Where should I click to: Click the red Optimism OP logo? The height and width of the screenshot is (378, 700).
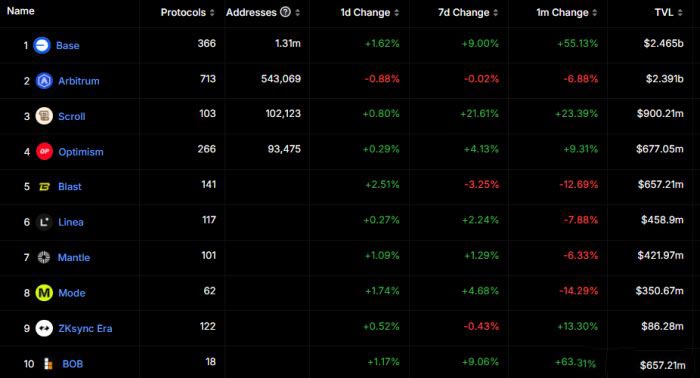pos(44,151)
